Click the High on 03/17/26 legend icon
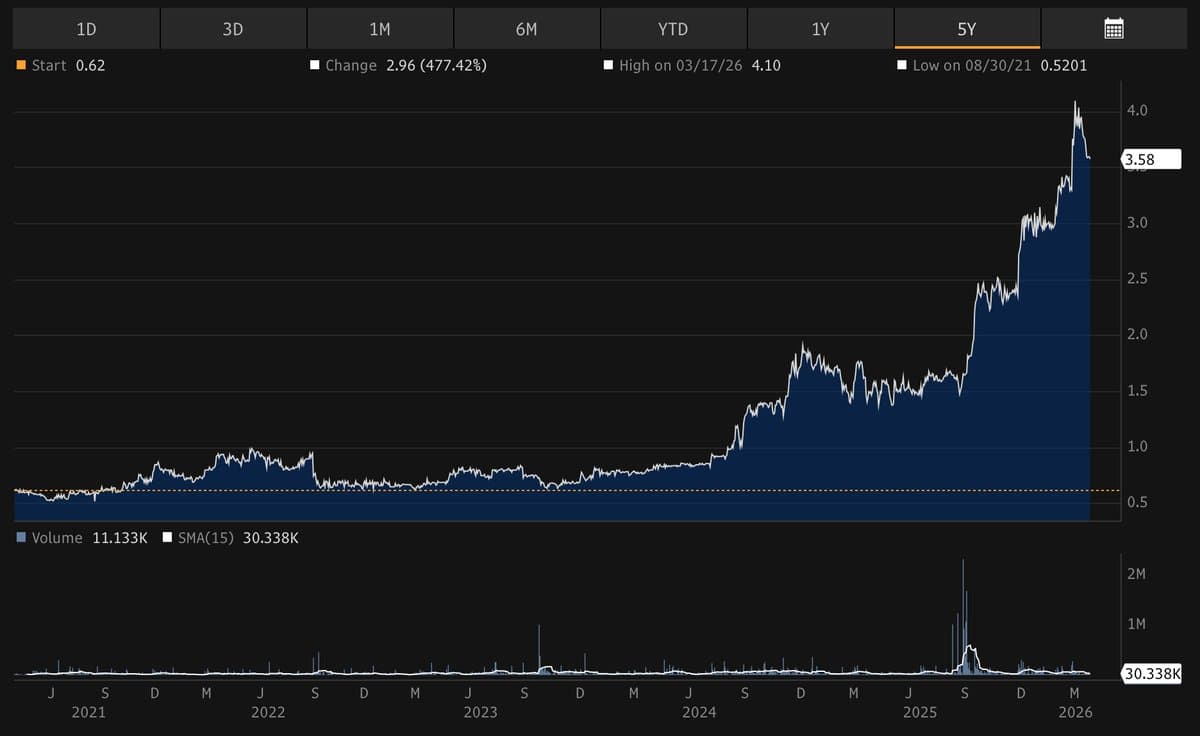The height and width of the screenshot is (736, 1200). point(608,64)
